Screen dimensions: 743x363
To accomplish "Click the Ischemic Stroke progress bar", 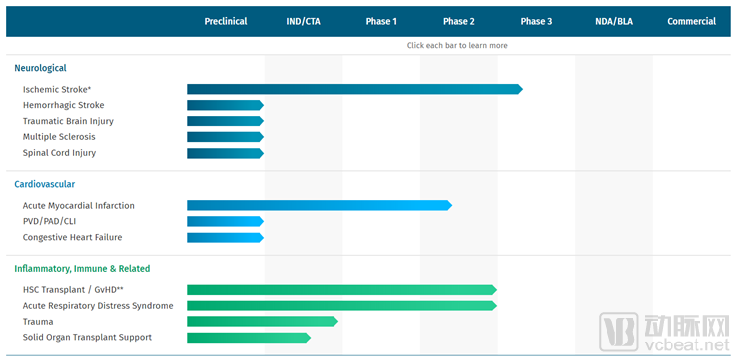I will pos(355,89).
